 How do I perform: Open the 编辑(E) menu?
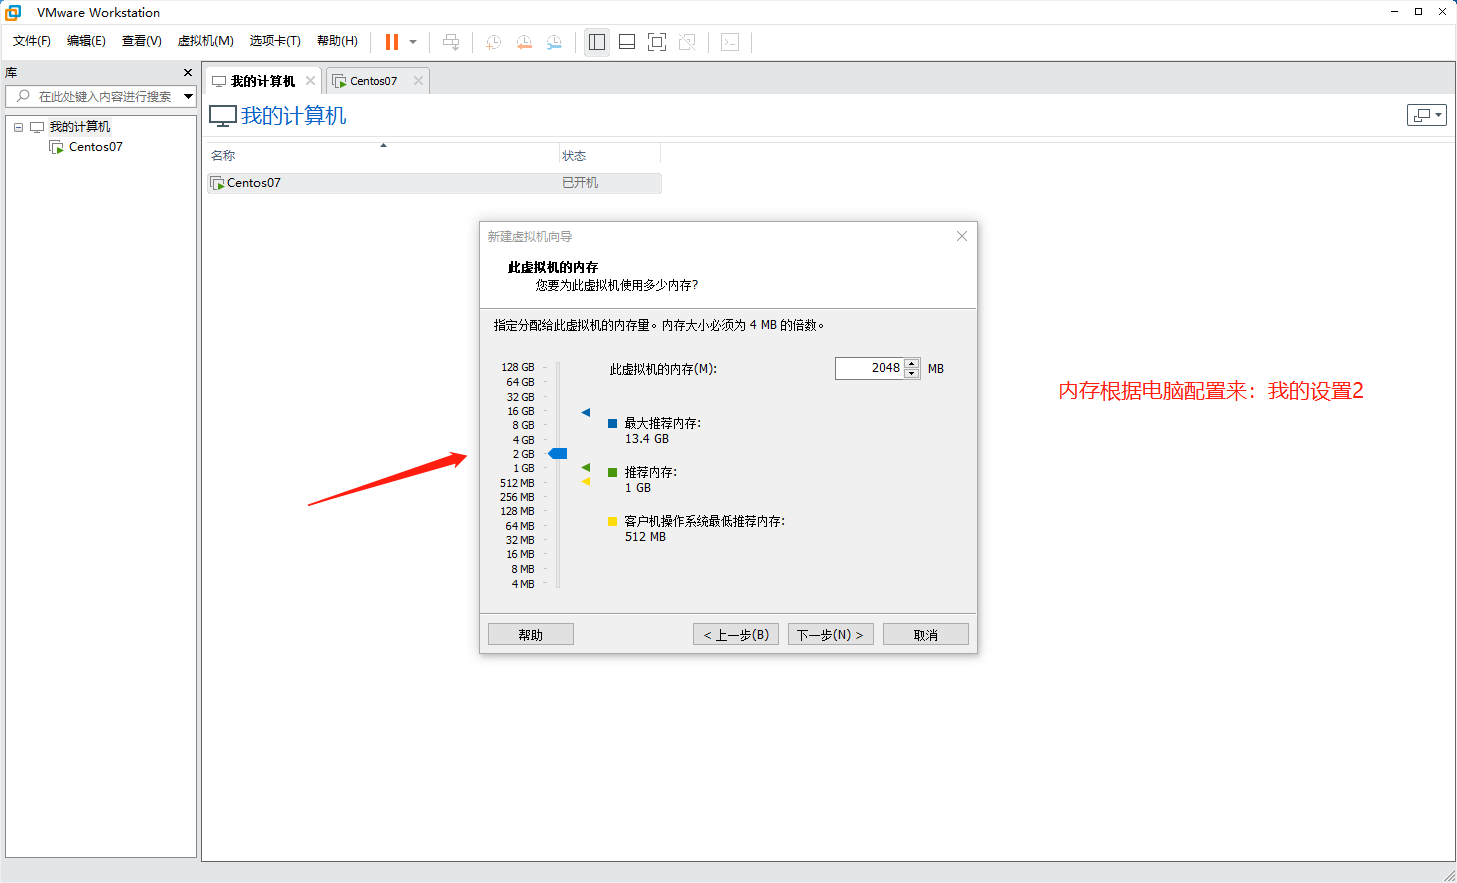click(x=86, y=41)
